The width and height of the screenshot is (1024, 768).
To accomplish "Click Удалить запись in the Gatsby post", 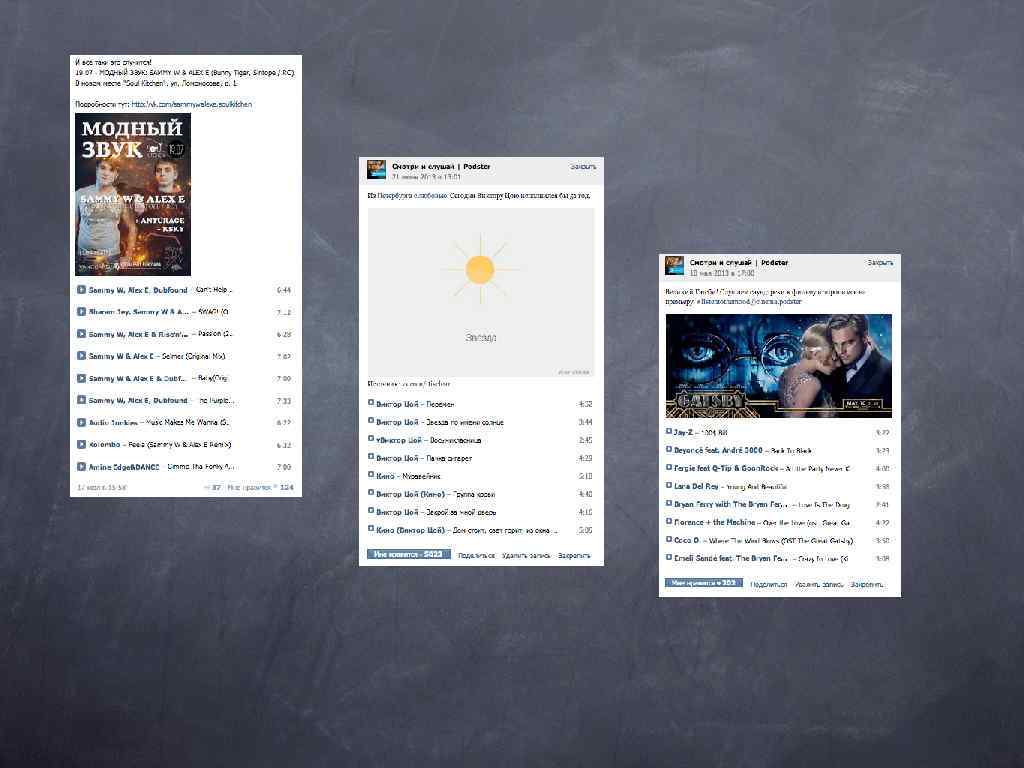I will coord(819,584).
